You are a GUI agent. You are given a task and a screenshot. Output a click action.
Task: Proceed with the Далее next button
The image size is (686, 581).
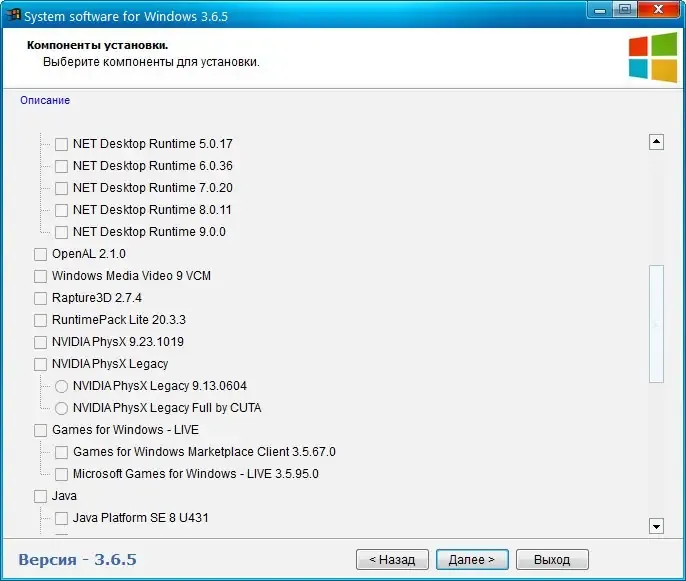(x=472, y=560)
